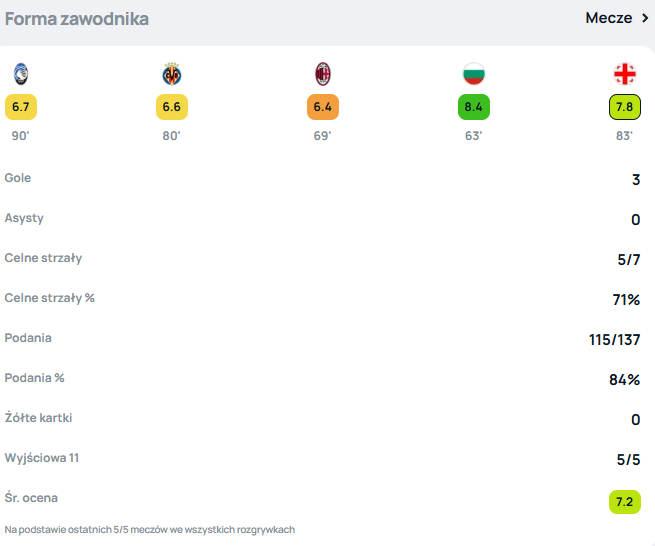Select the yellow 6.6 rating badge
Viewport: 655px width, 546px height.
tap(172, 106)
